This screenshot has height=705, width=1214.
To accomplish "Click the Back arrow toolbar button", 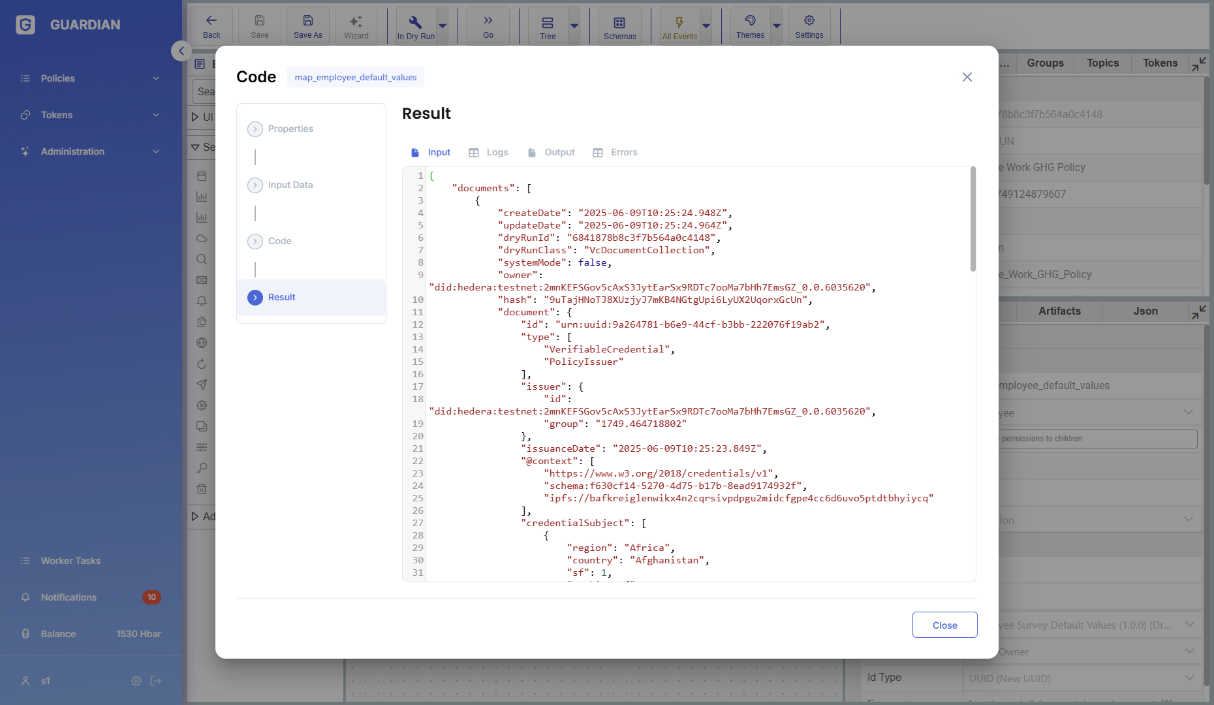I will (x=211, y=26).
